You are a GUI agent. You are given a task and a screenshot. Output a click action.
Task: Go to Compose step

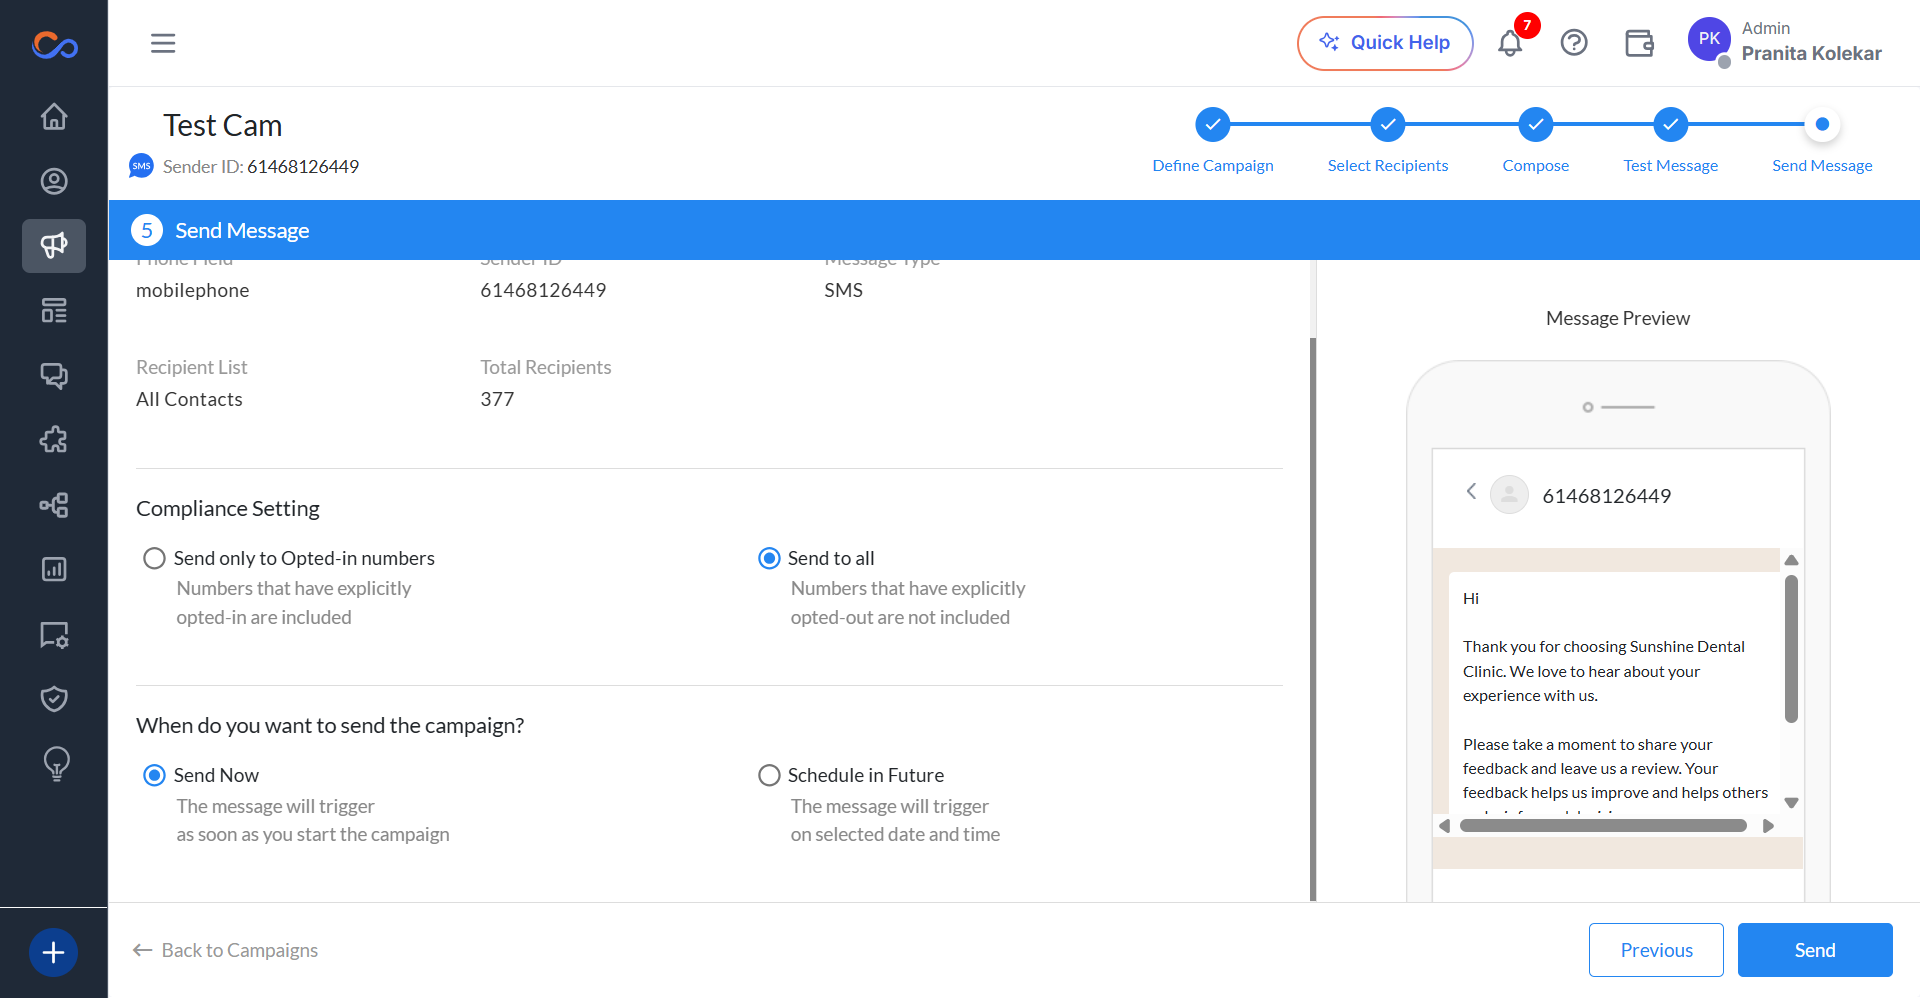click(1536, 125)
